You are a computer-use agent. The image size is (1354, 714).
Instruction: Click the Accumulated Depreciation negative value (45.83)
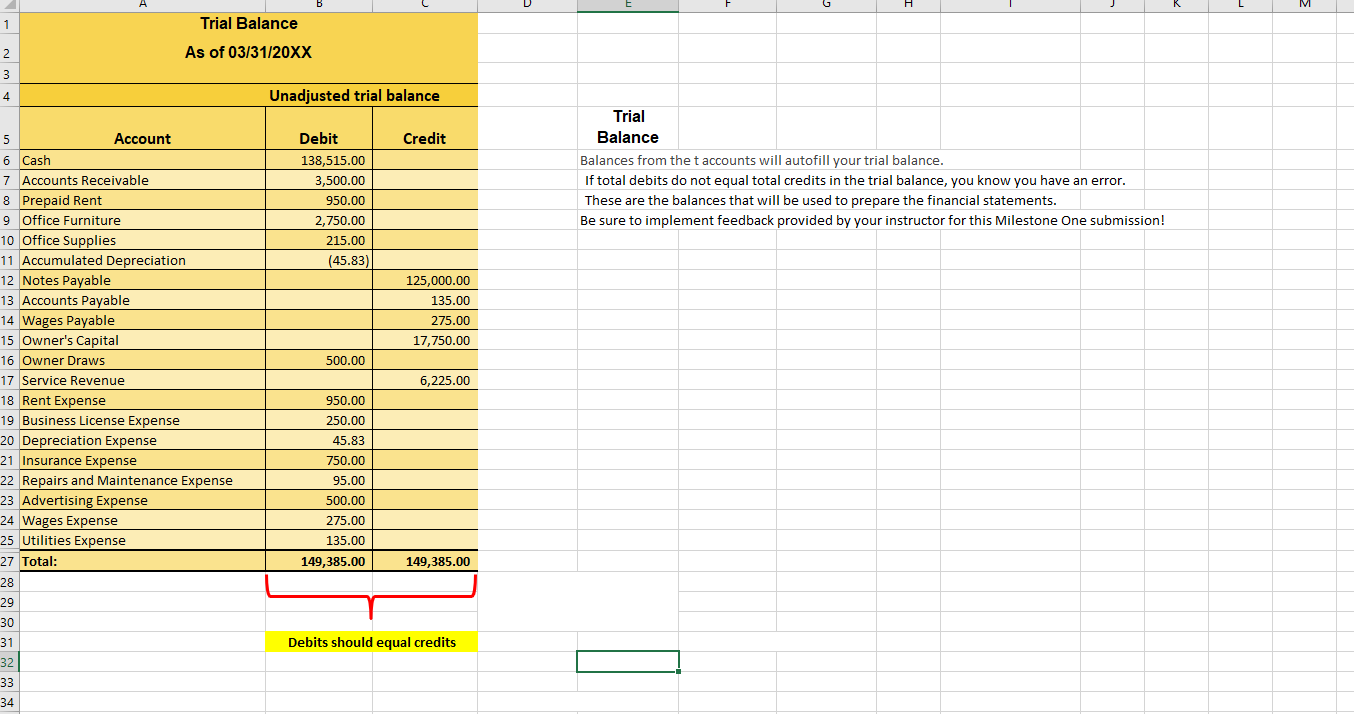click(318, 260)
